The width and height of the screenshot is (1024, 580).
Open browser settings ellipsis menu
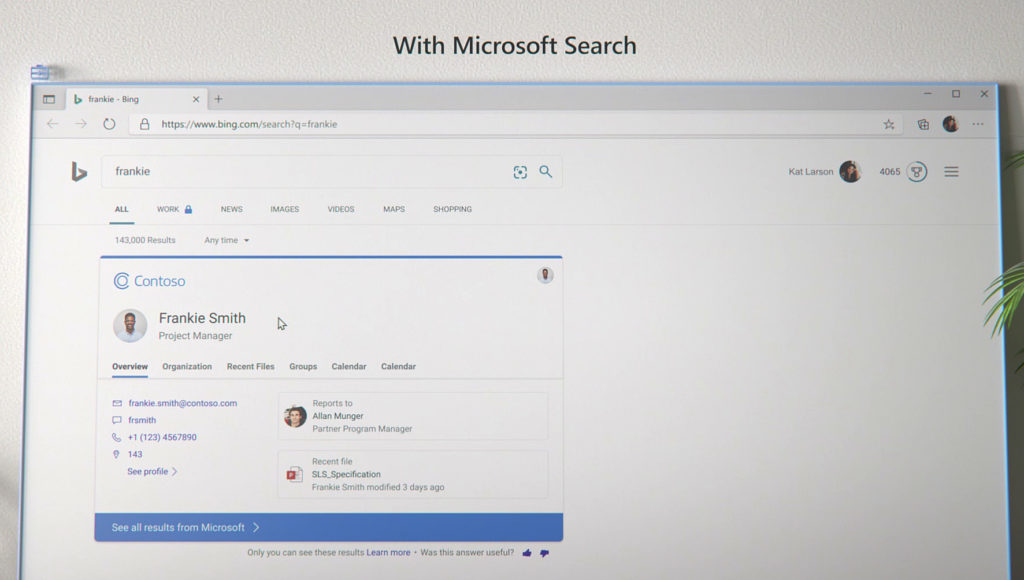coord(978,124)
